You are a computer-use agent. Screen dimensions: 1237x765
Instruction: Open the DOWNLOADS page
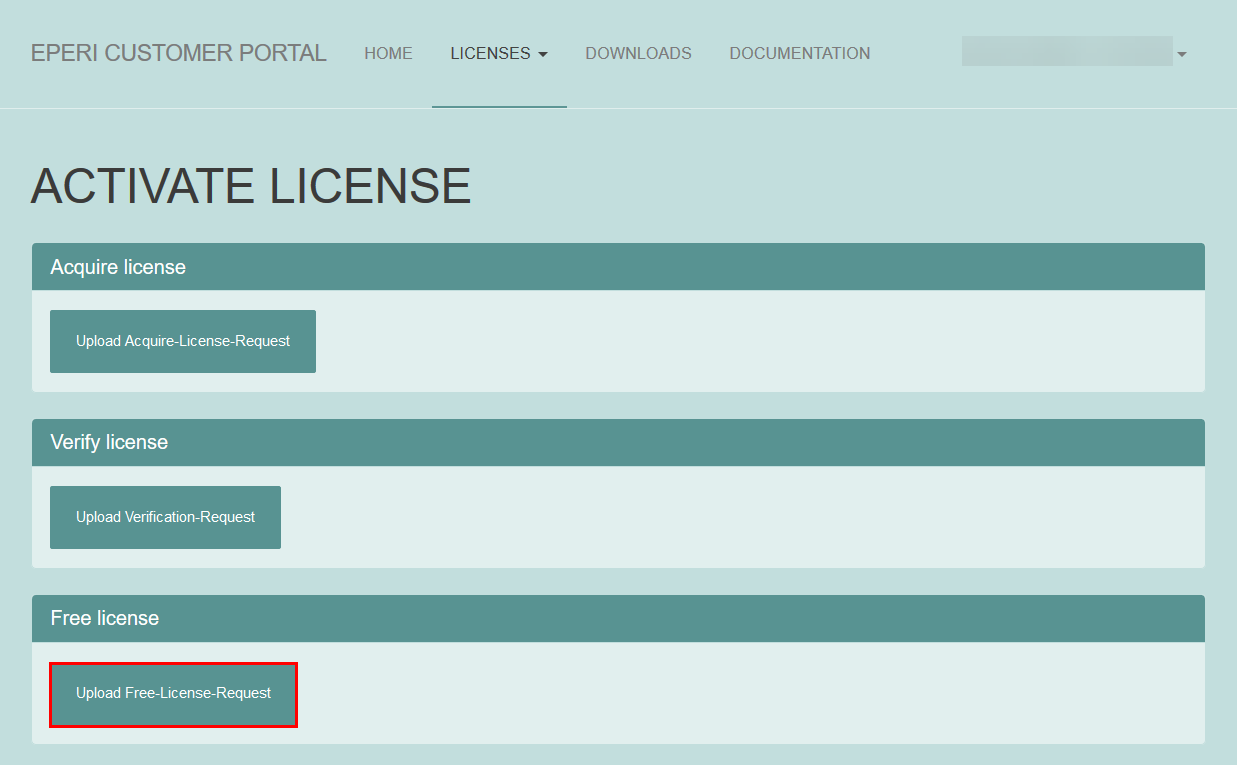click(638, 53)
